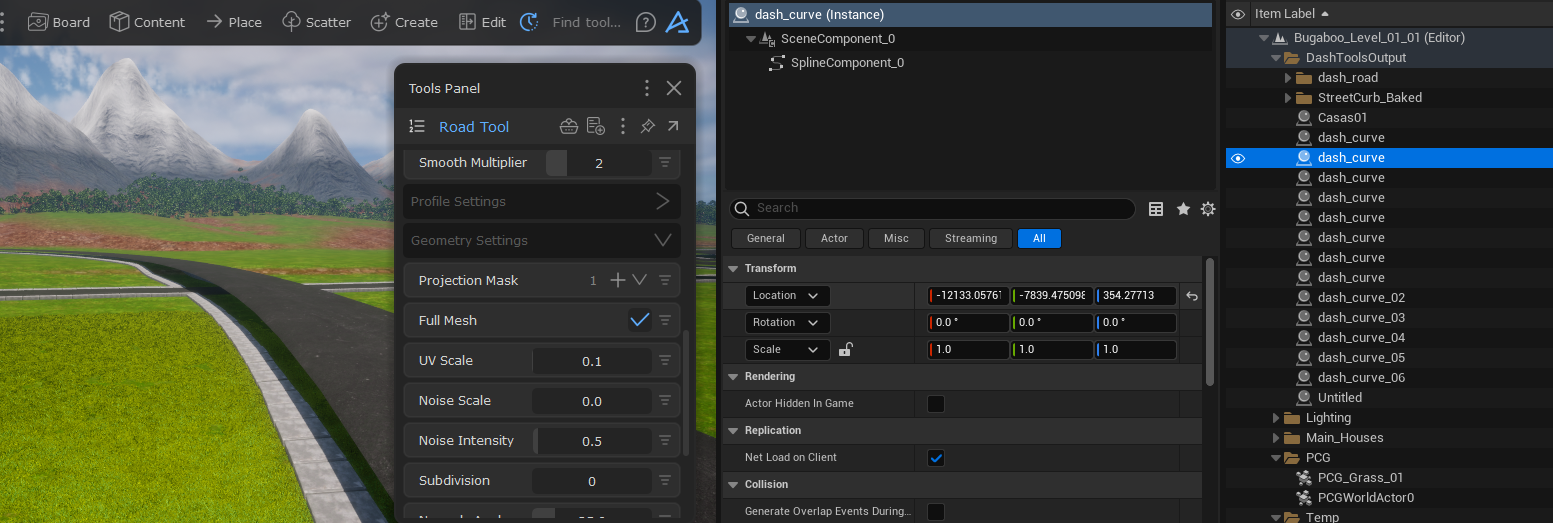
Task: Open the Place tools menu
Action: [234, 22]
